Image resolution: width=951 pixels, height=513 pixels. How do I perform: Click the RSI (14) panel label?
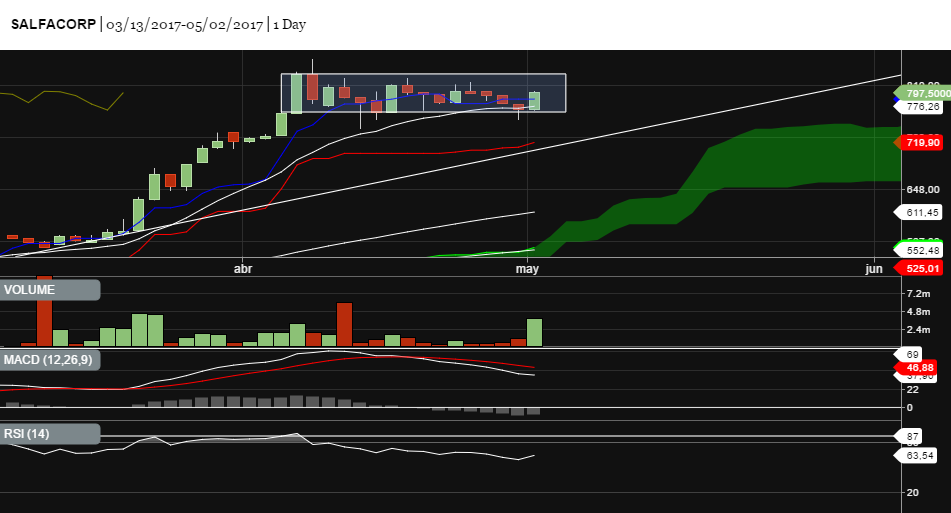50,434
